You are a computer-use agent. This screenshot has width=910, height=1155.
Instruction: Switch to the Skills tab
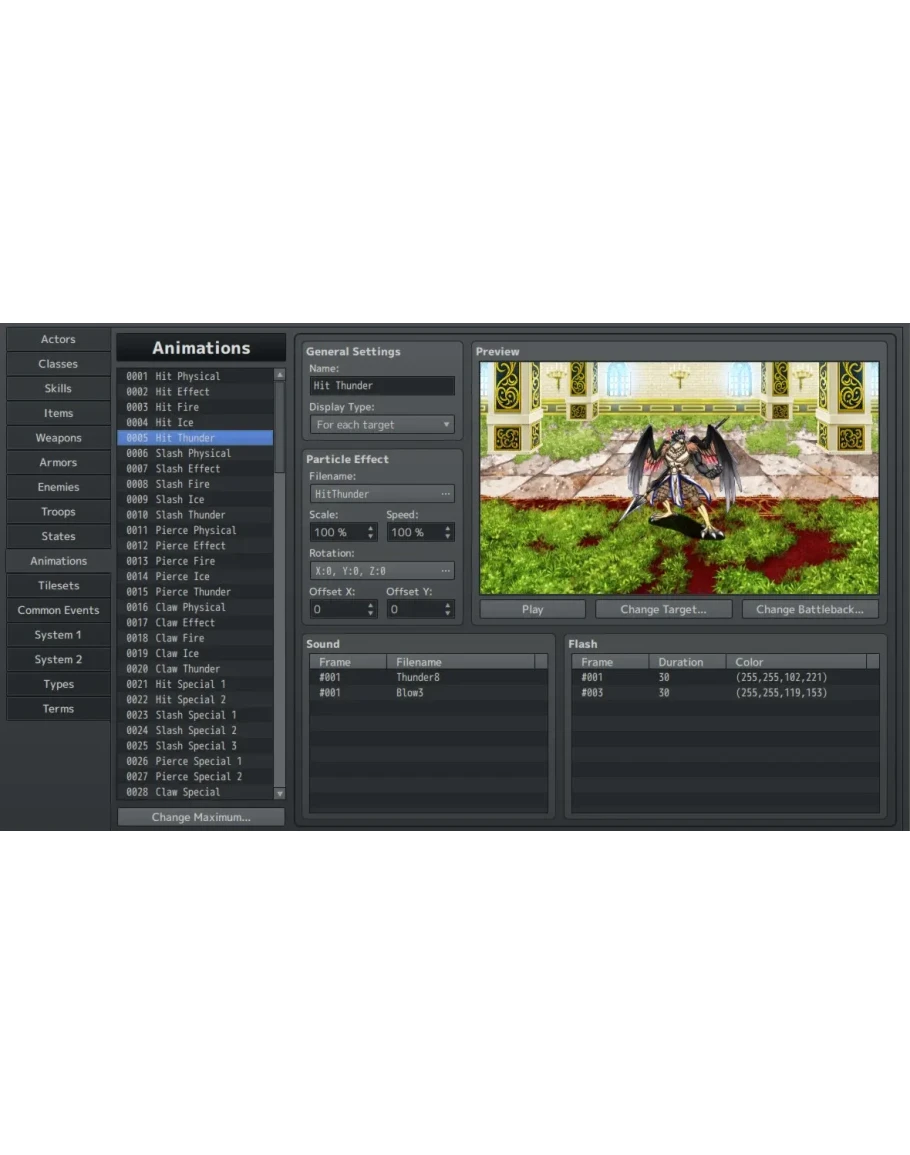click(58, 389)
